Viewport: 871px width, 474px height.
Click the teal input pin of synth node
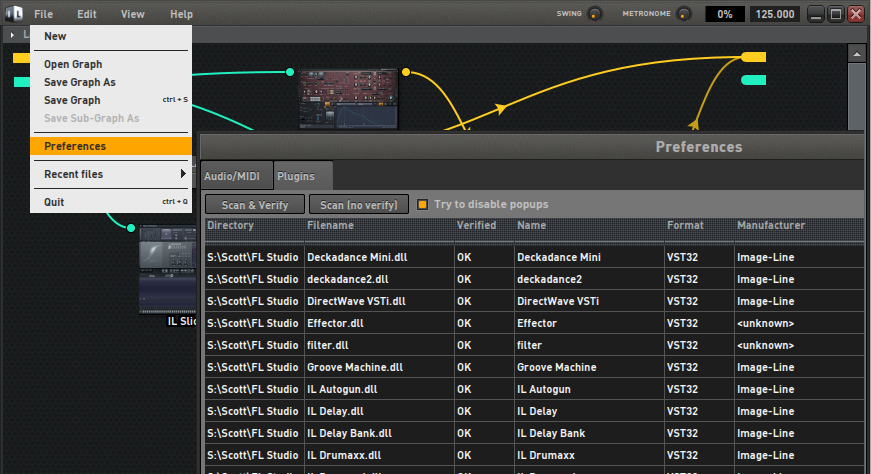[x=289, y=72]
